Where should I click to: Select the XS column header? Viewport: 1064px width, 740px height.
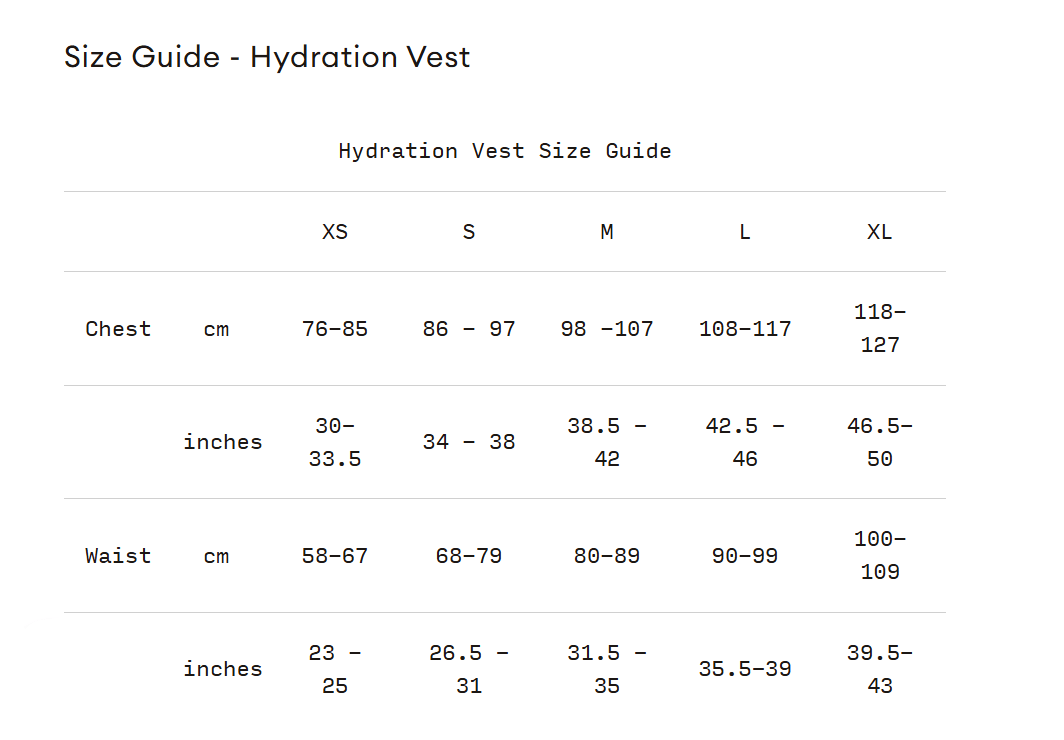click(335, 232)
